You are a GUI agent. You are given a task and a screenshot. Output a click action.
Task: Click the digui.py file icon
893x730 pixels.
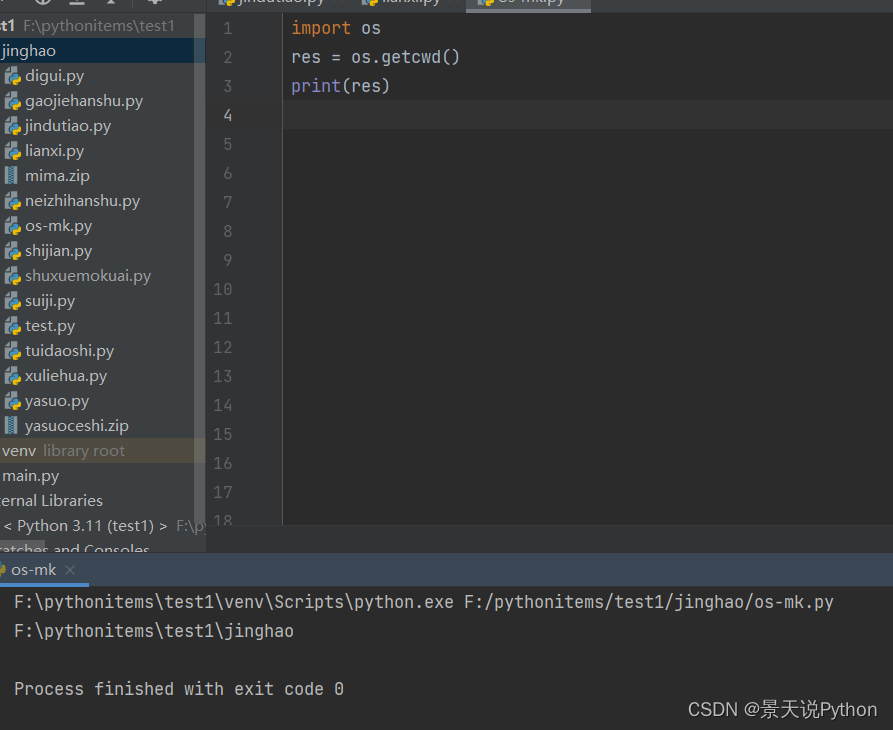(x=14, y=75)
